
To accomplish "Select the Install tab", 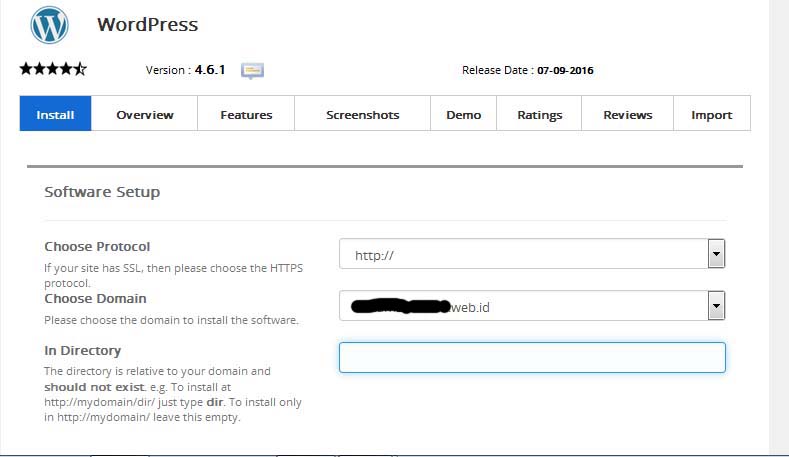I will [55, 115].
